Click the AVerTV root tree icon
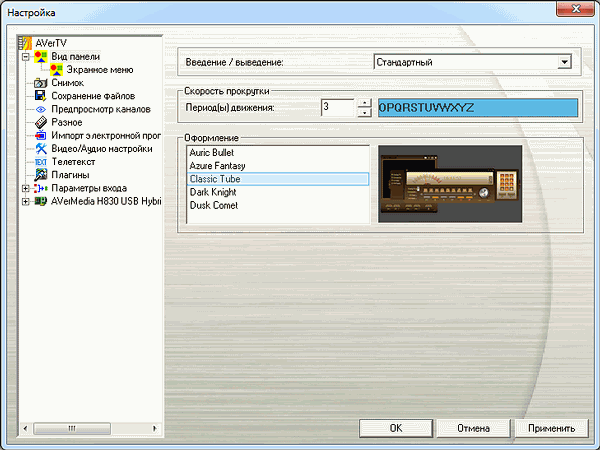This screenshot has height=450, width=600. 25,43
